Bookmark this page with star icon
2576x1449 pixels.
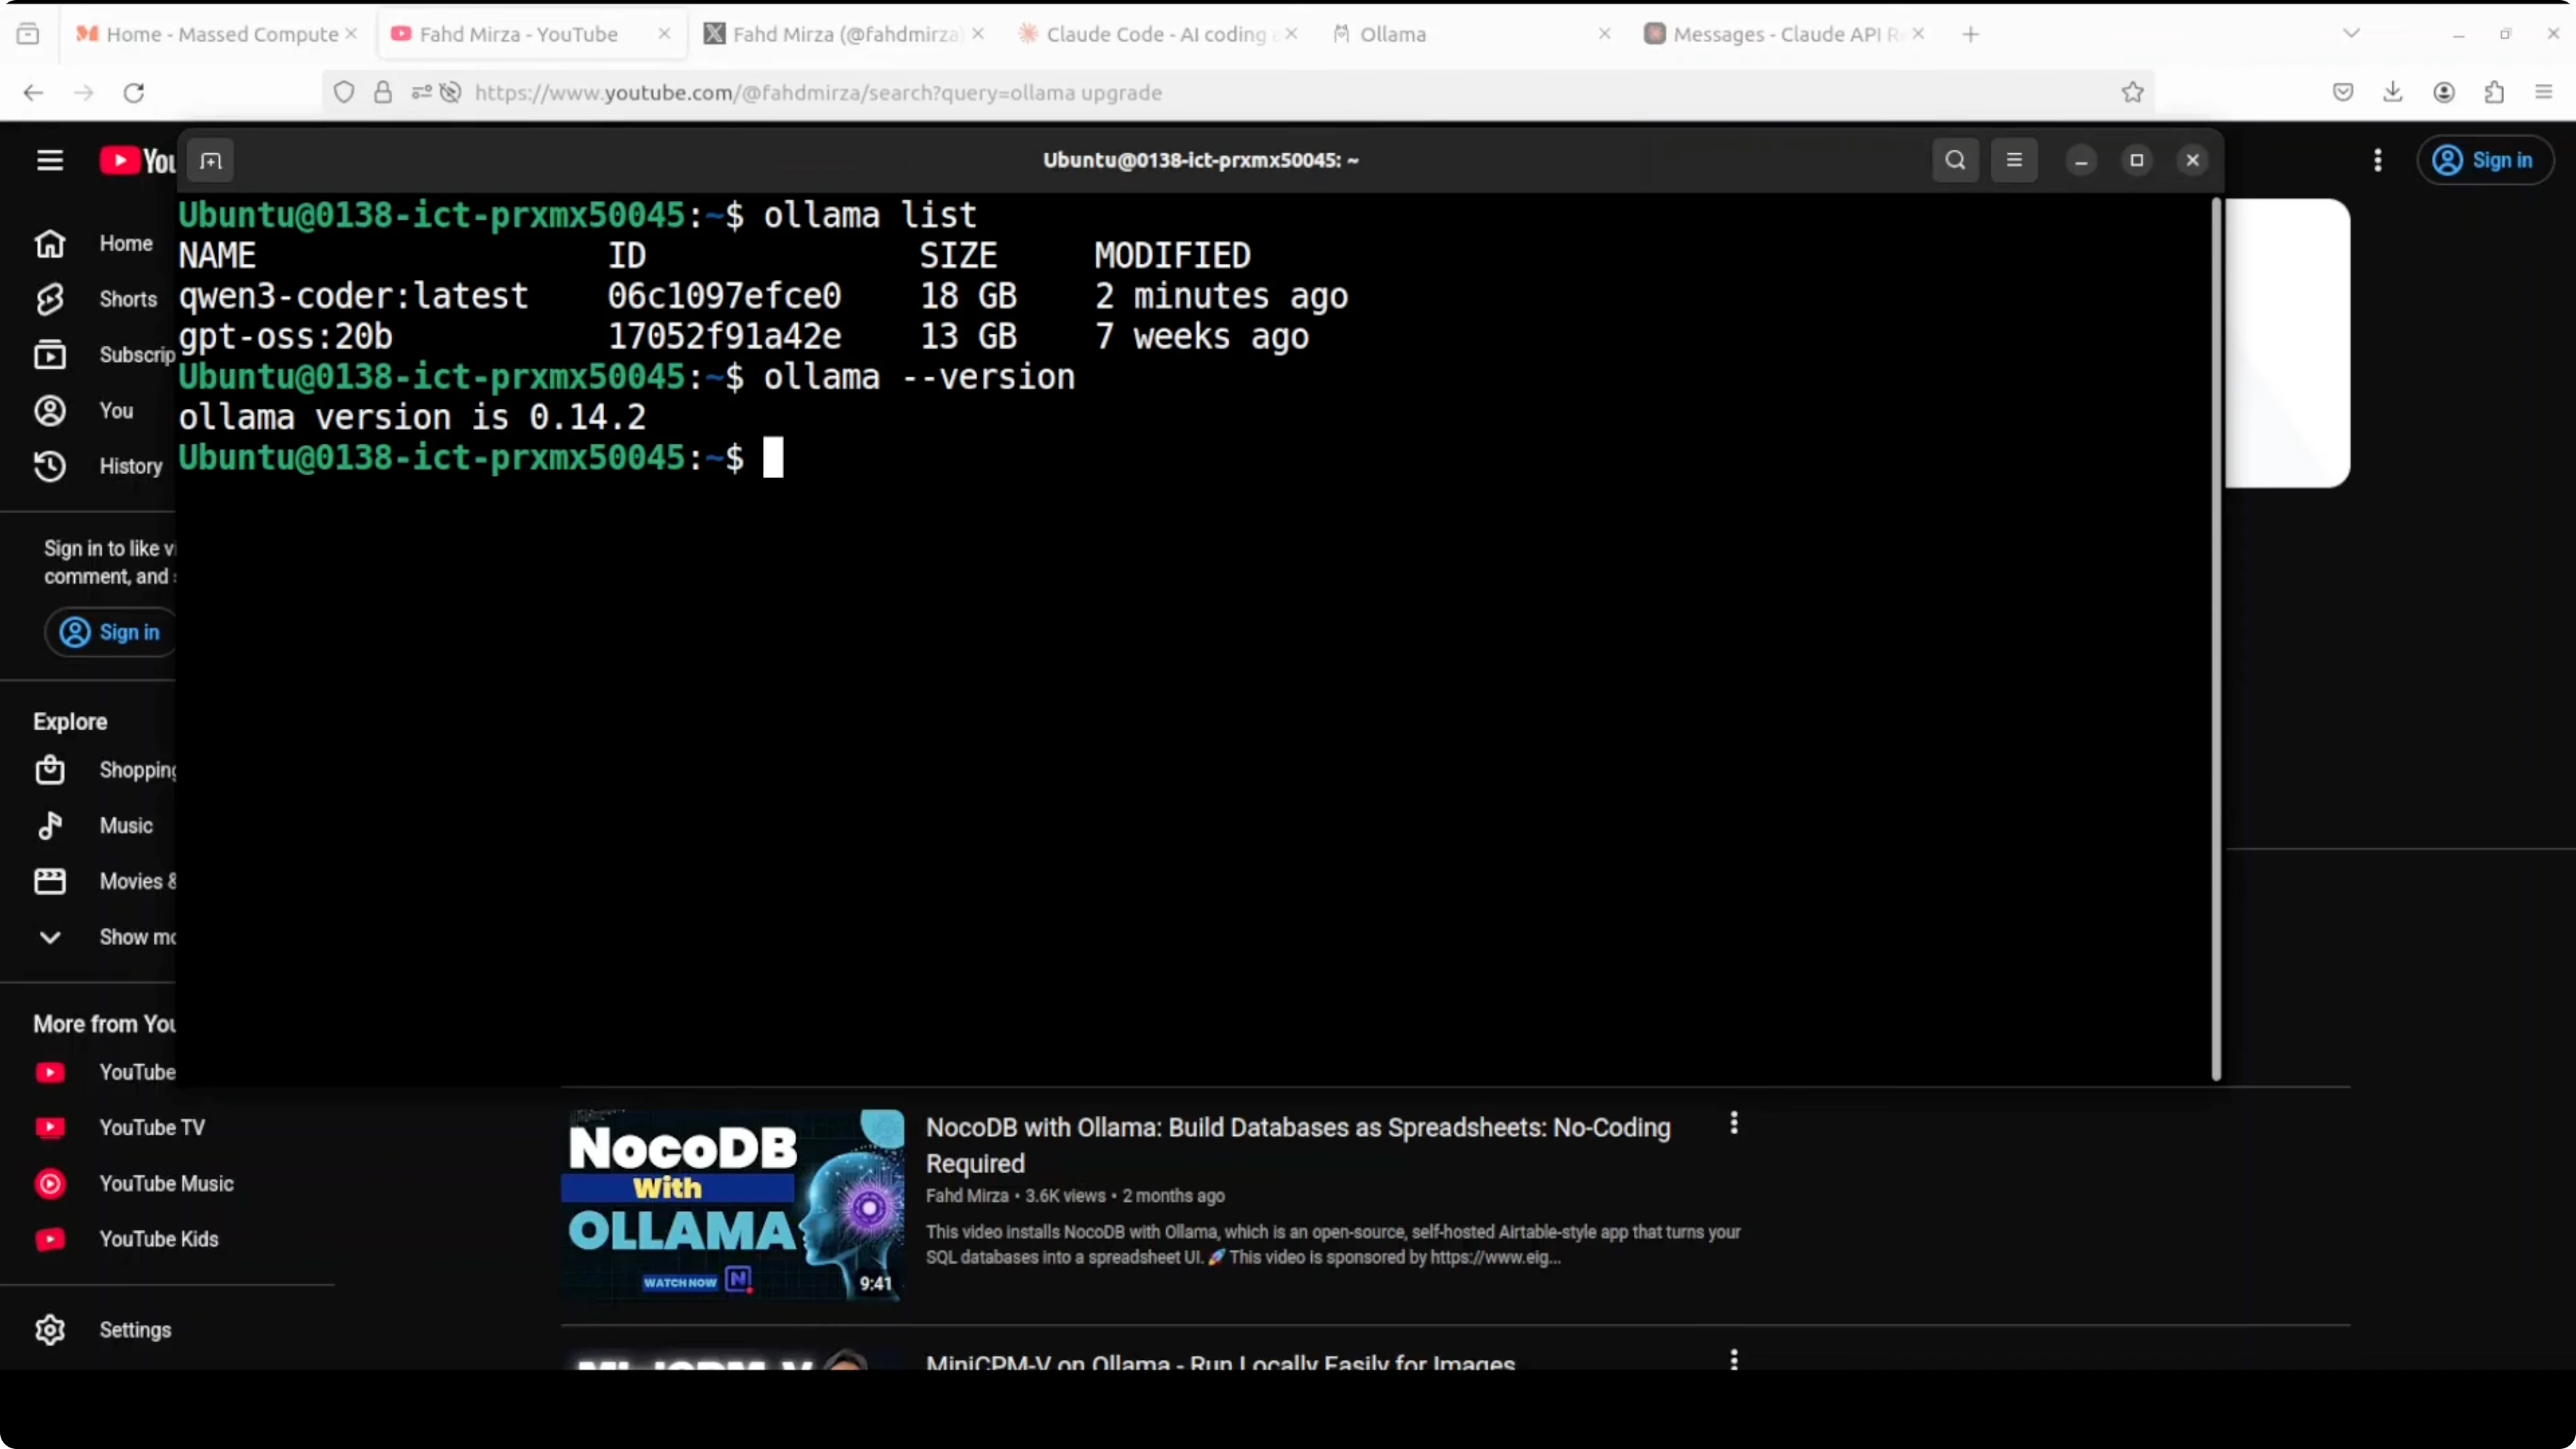click(x=2133, y=93)
